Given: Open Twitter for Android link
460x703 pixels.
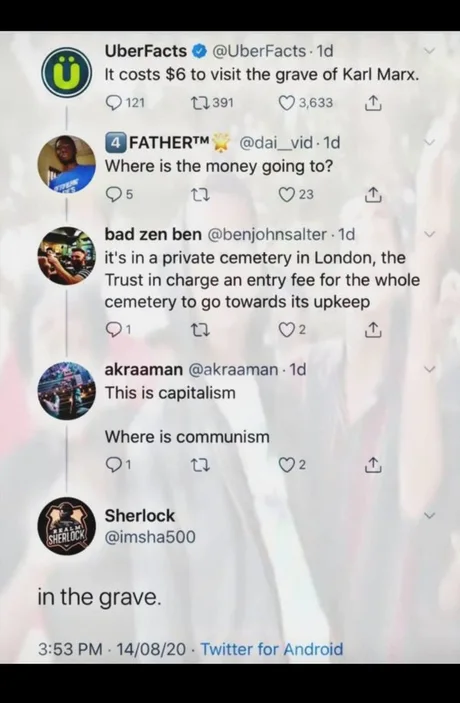Looking at the screenshot, I should (x=272, y=649).
